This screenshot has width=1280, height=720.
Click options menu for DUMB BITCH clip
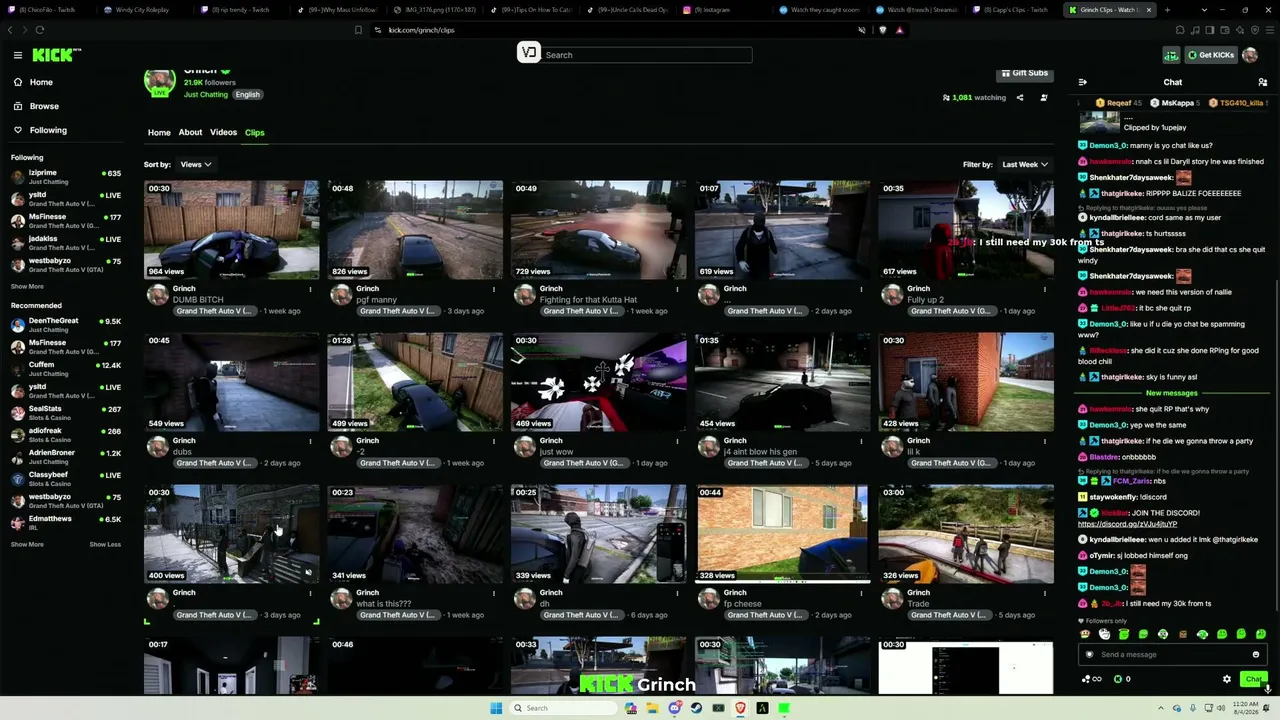[310, 289]
